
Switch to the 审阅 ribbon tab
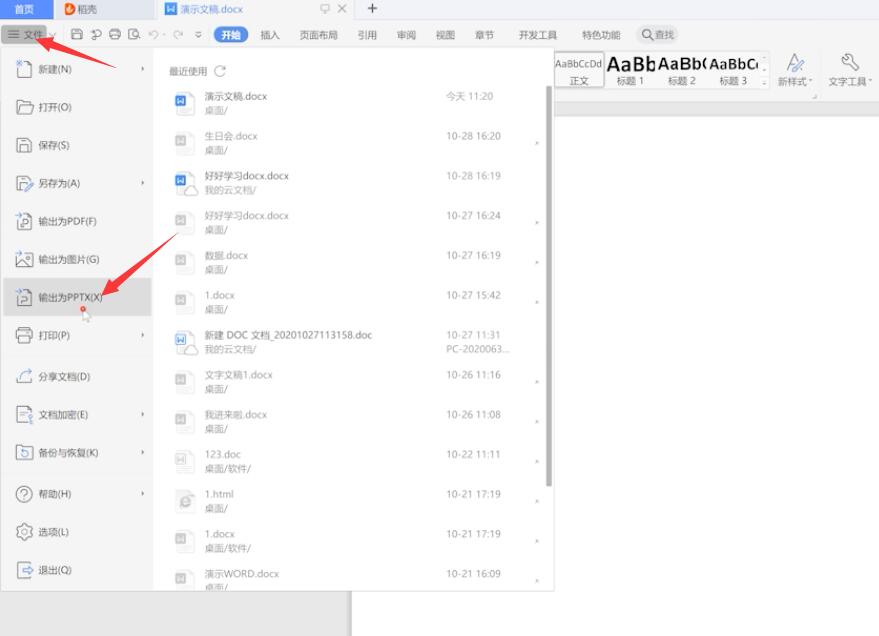click(406, 35)
